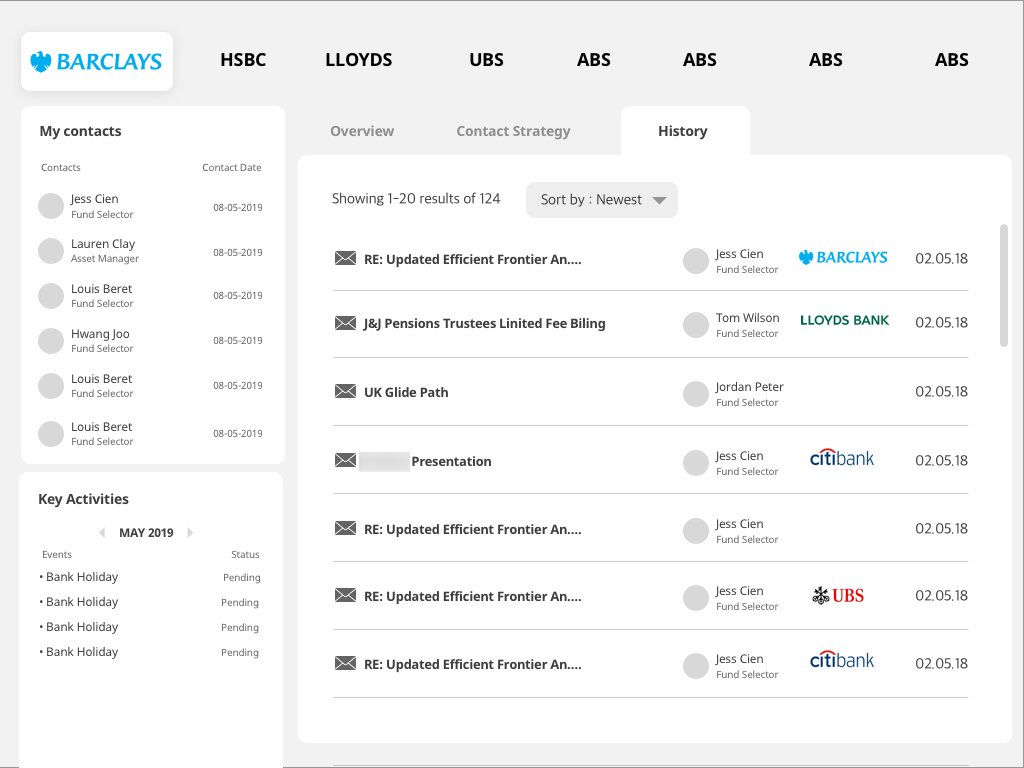Select the Barclays logo card at top
This screenshot has height=768, width=1024.
point(97,62)
